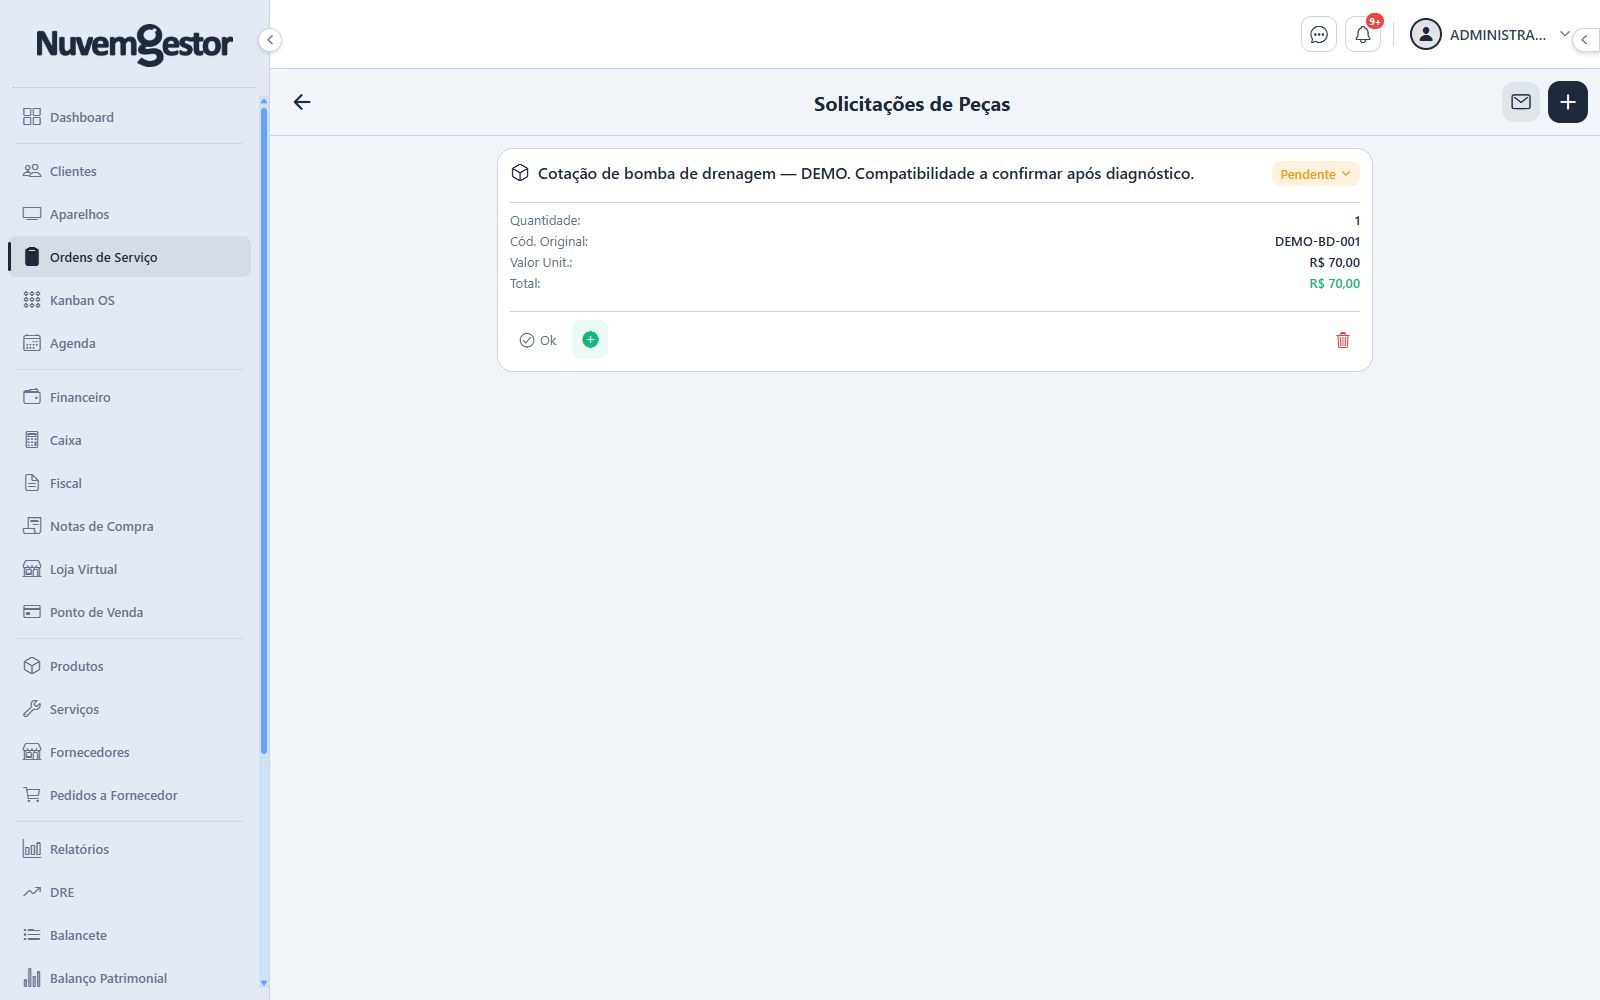Open Pedidos a Fornecedor
The width and height of the screenshot is (1600, 1000).
[x=129, y=795]
